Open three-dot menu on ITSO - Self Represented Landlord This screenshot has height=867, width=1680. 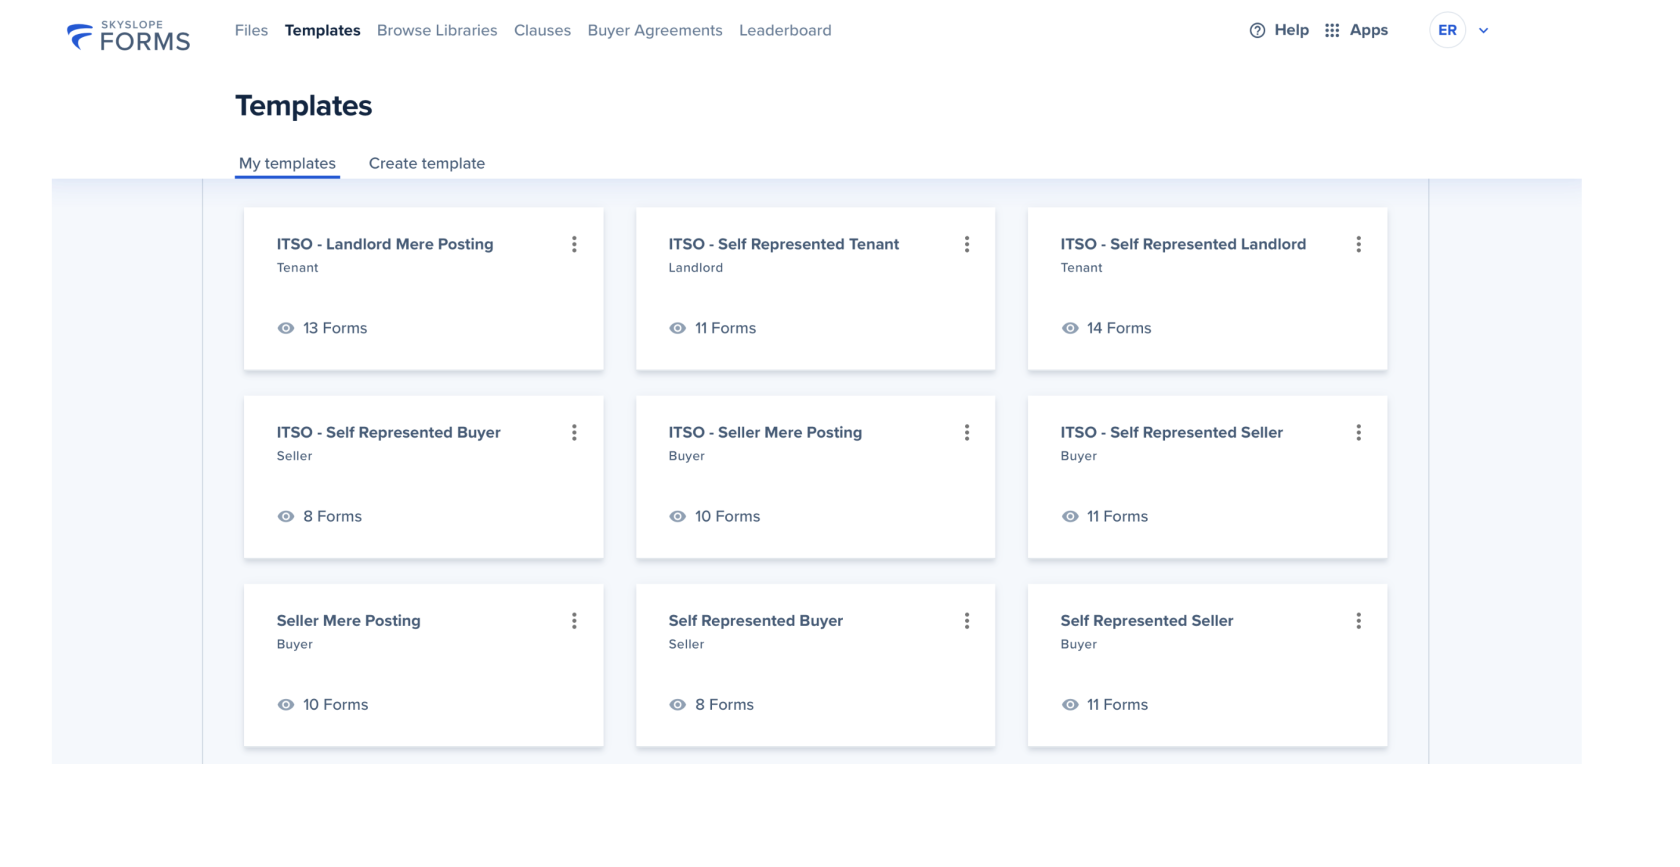tap(1359, 244)
